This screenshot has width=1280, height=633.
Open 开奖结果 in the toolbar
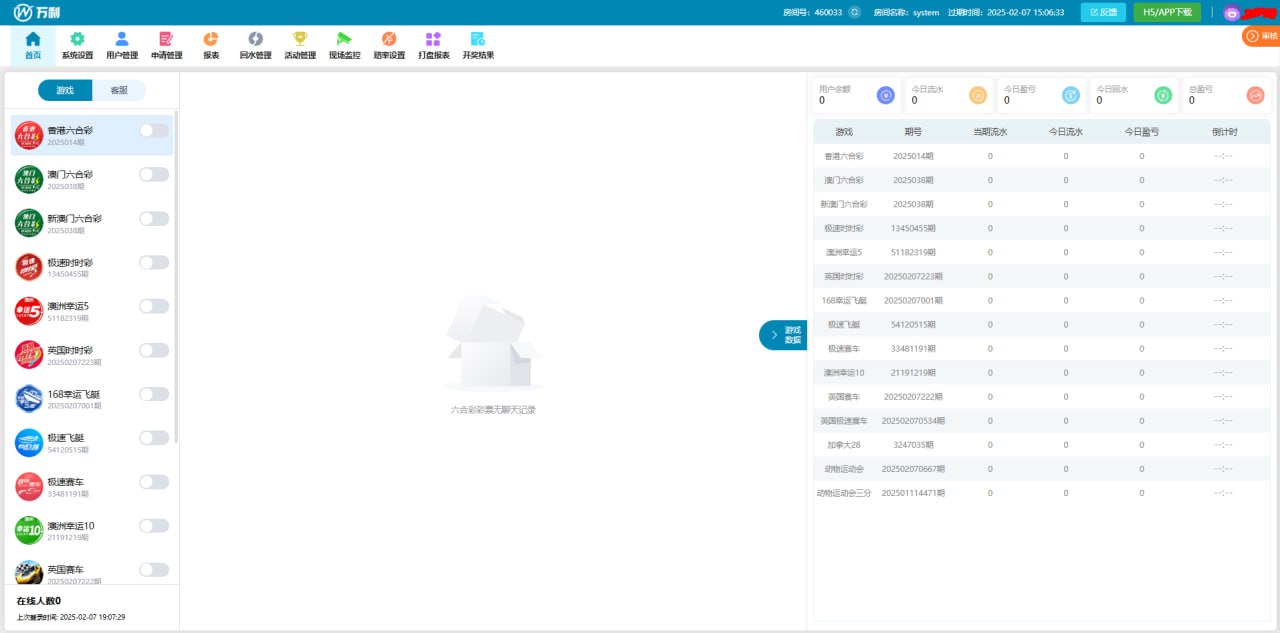478,46
